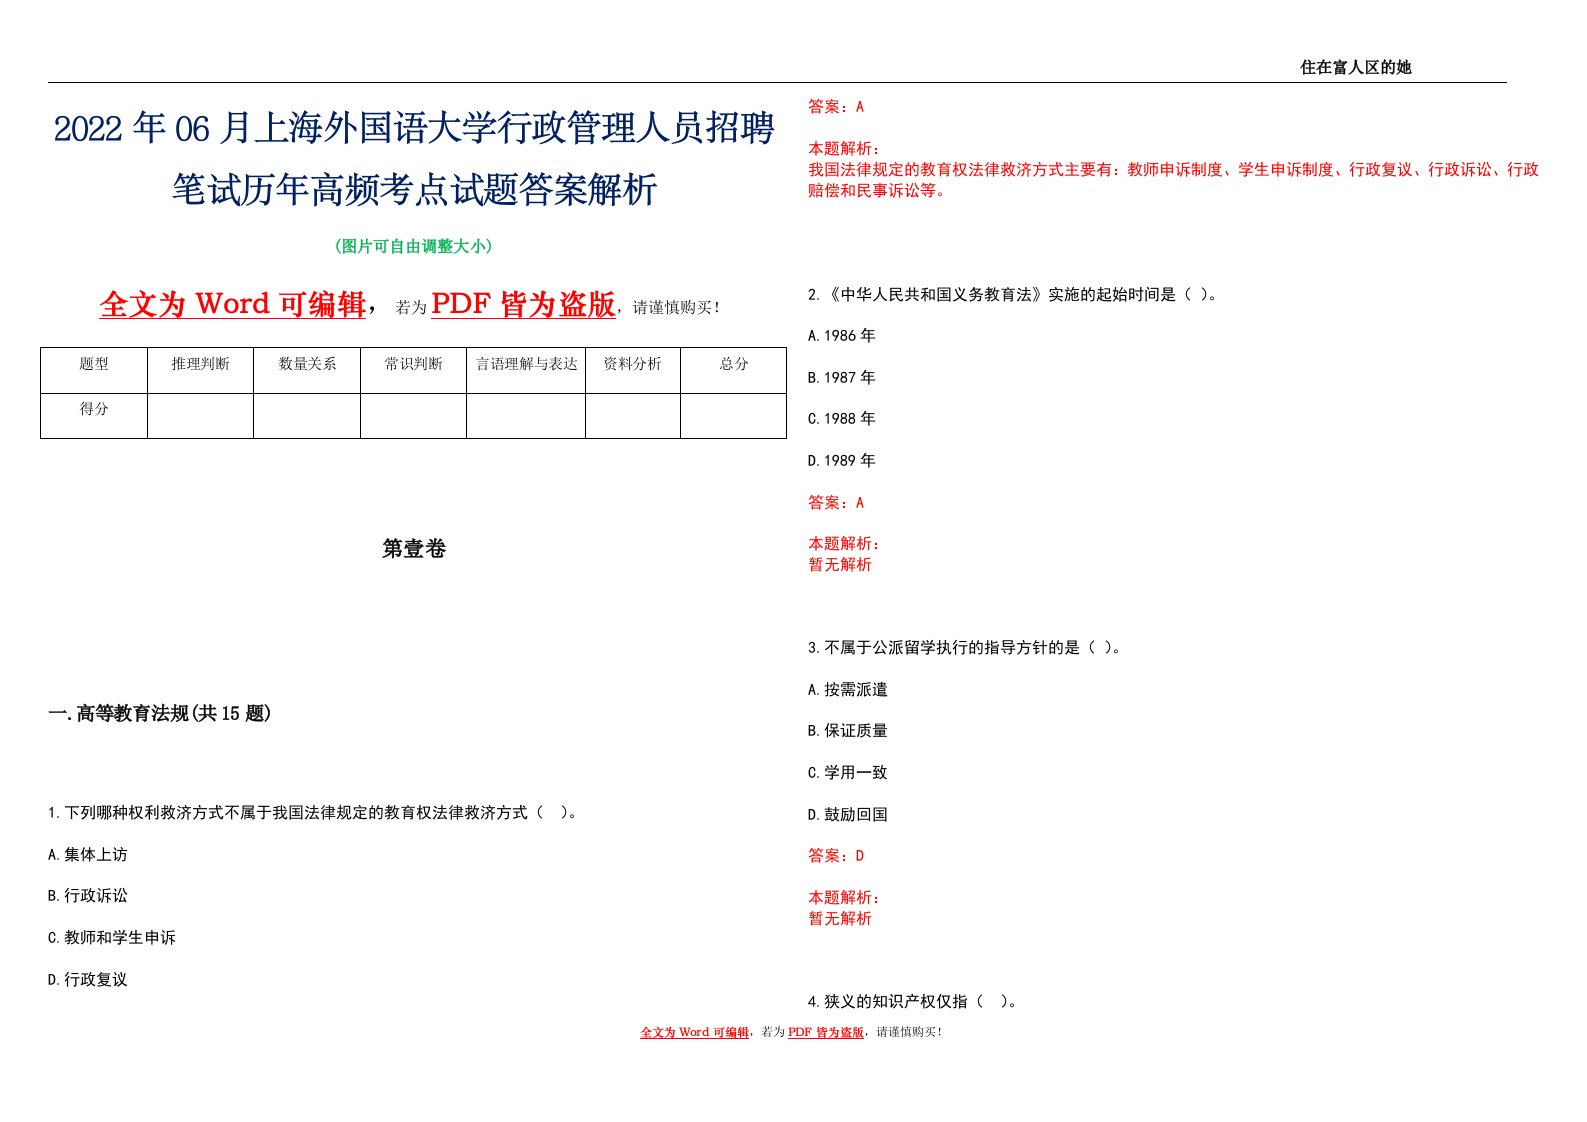Click the footer text 请谨慎购买
This screenshot has height=1122, width=1587.
pos(908,1032)
